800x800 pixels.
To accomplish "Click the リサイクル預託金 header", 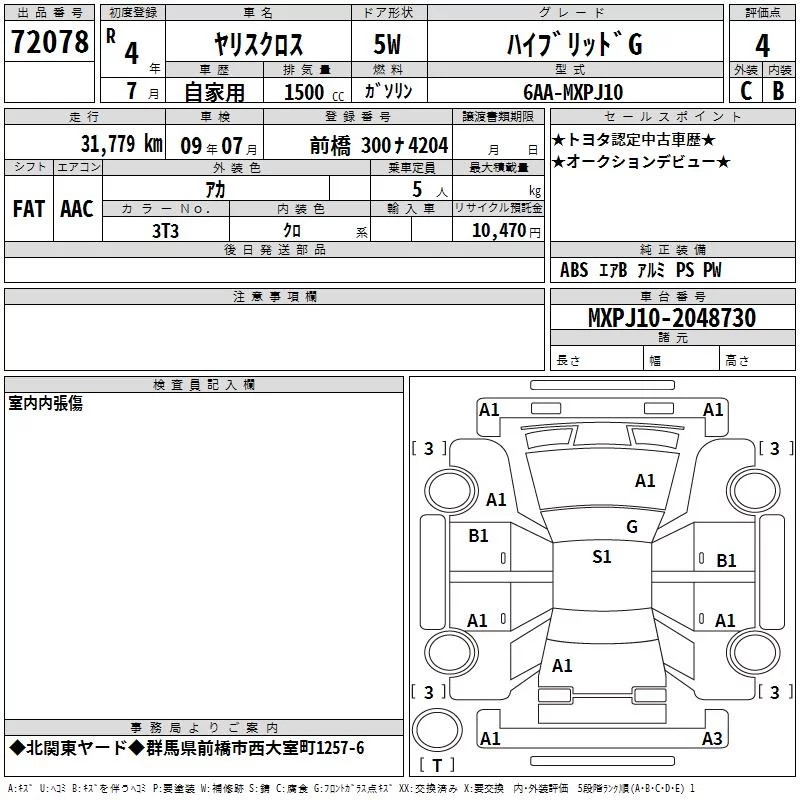I will click(x=498, y=208).
